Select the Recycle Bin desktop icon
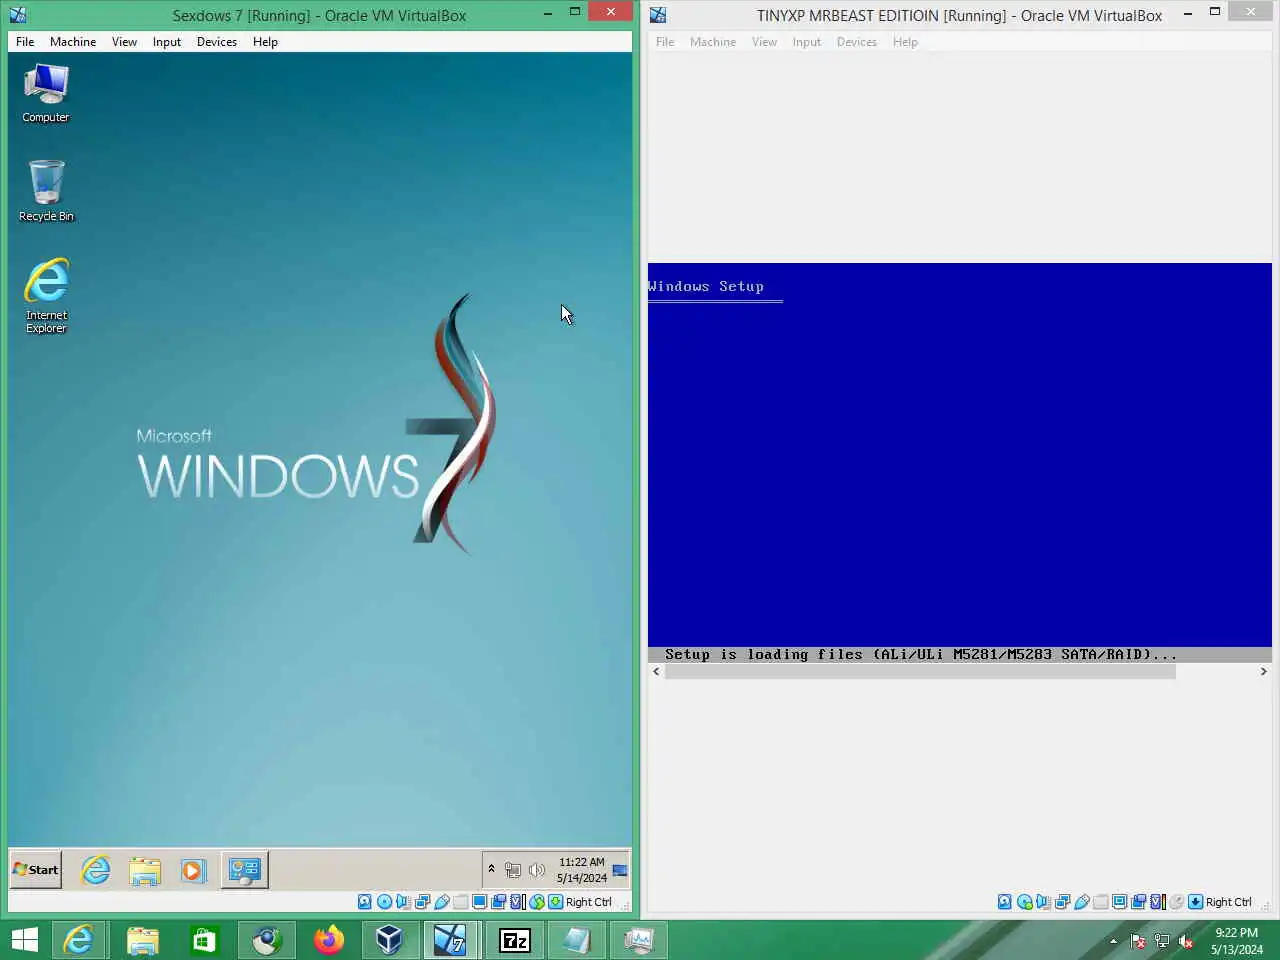This screenshot has width=1280, height=960. coord(46,190)
